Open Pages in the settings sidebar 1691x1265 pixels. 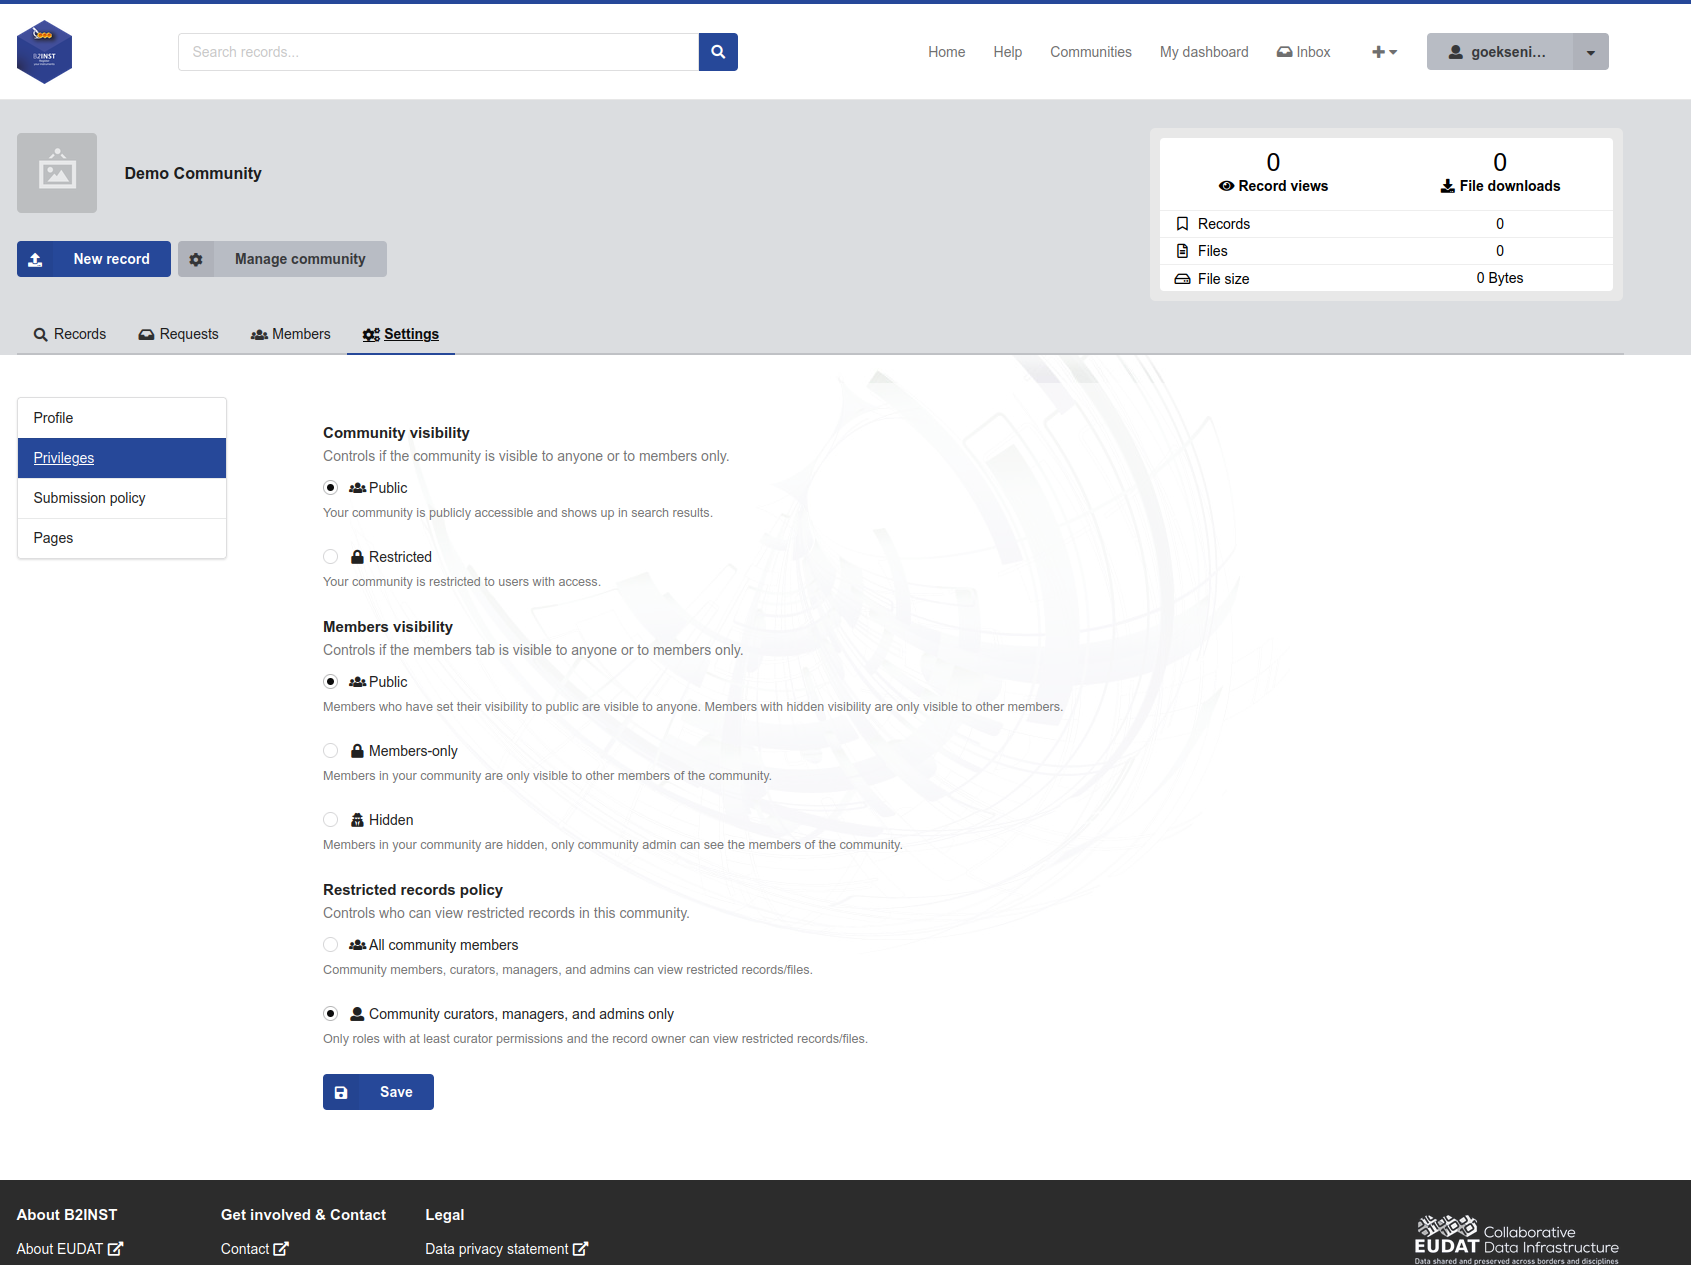122,538
